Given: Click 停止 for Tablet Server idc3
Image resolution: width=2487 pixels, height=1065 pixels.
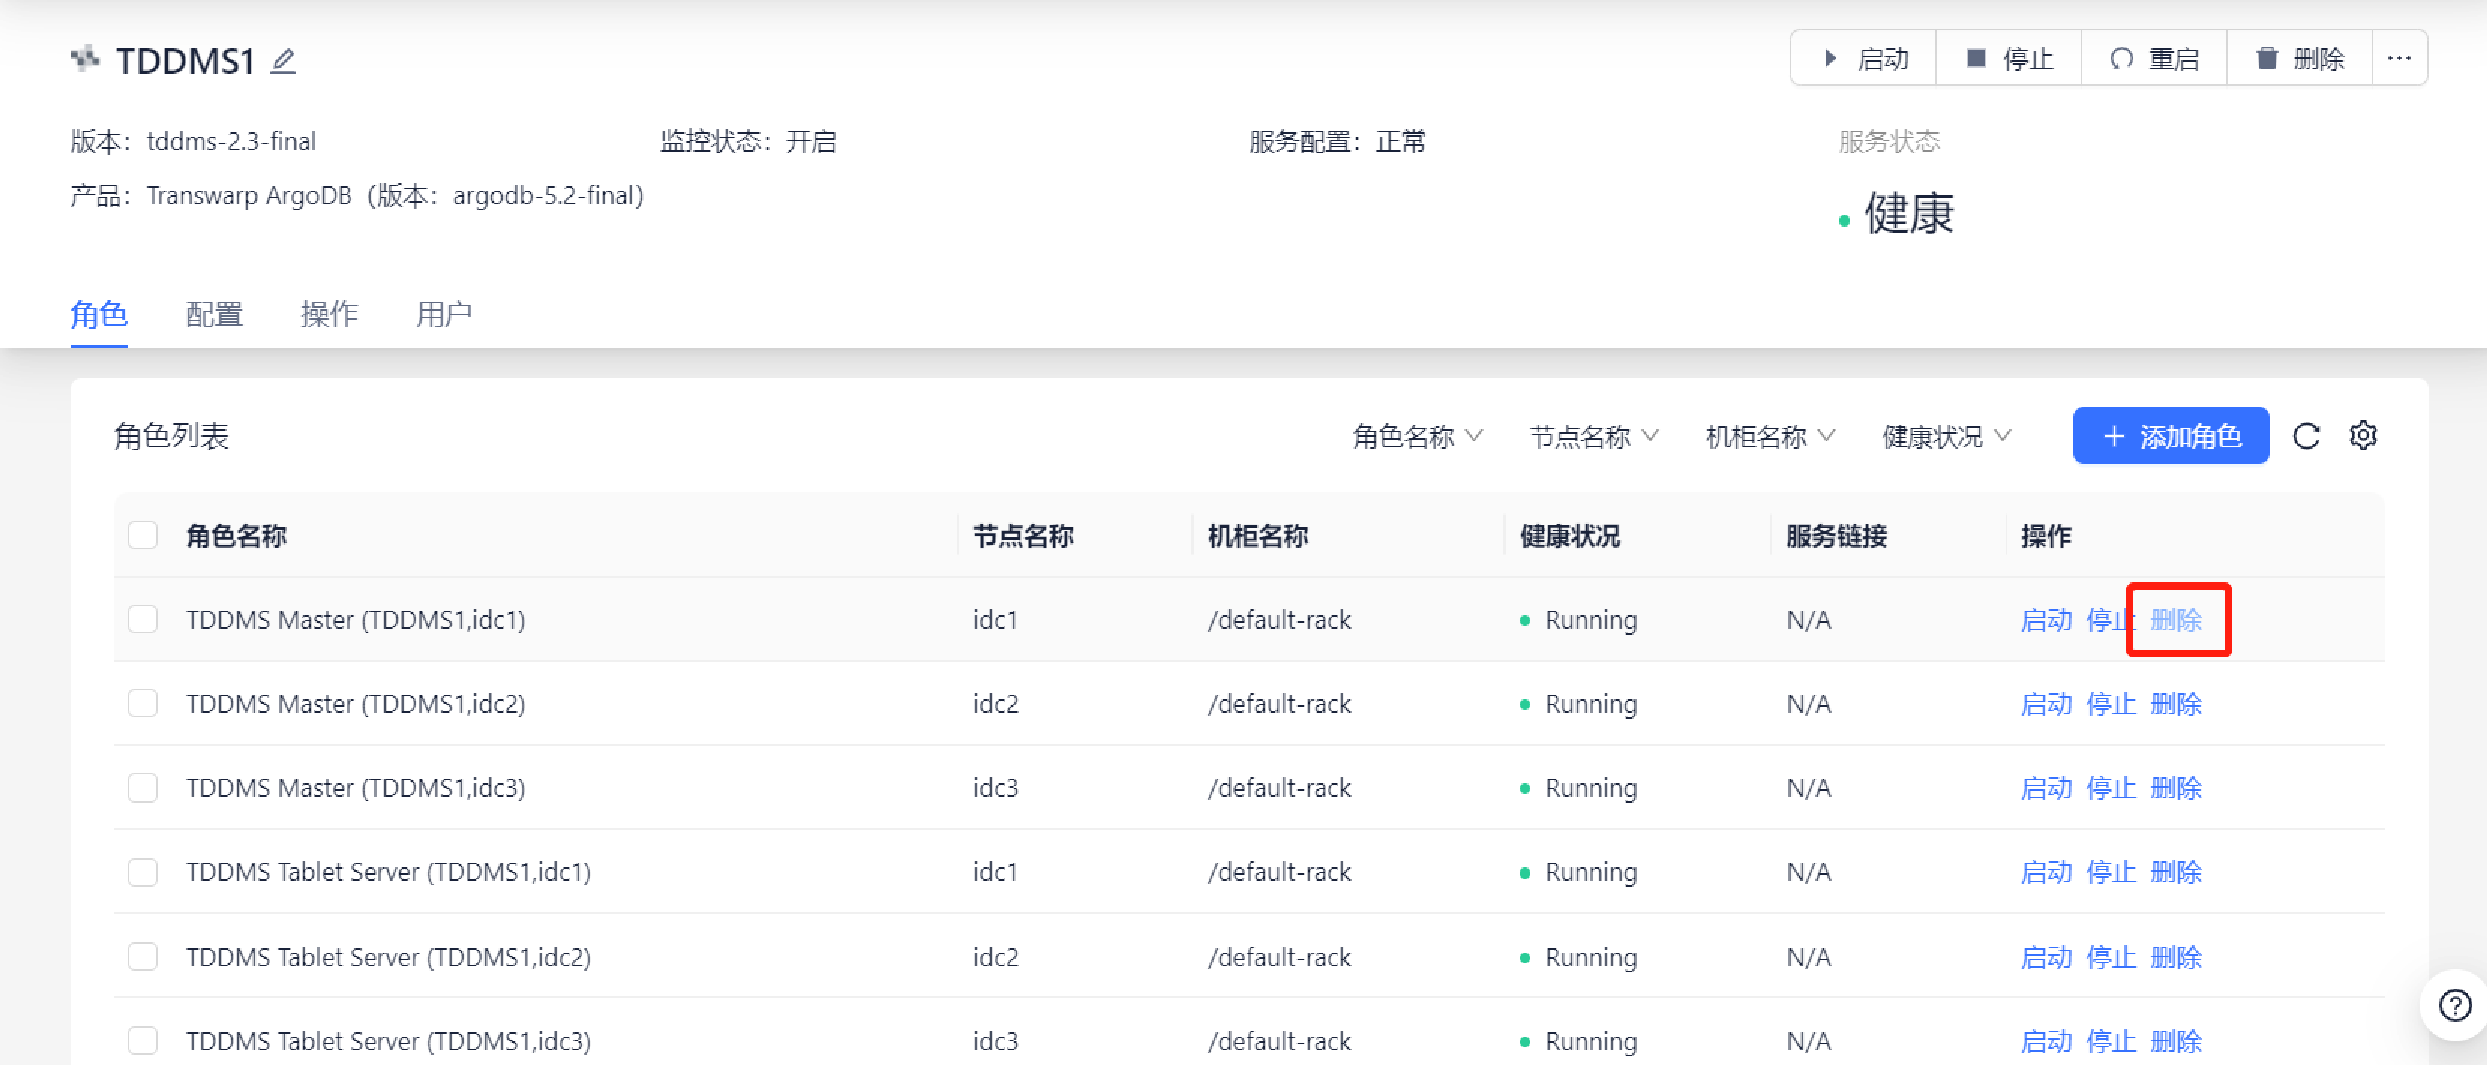Looking at the screenshot, I should [x=2111, y=1041].
